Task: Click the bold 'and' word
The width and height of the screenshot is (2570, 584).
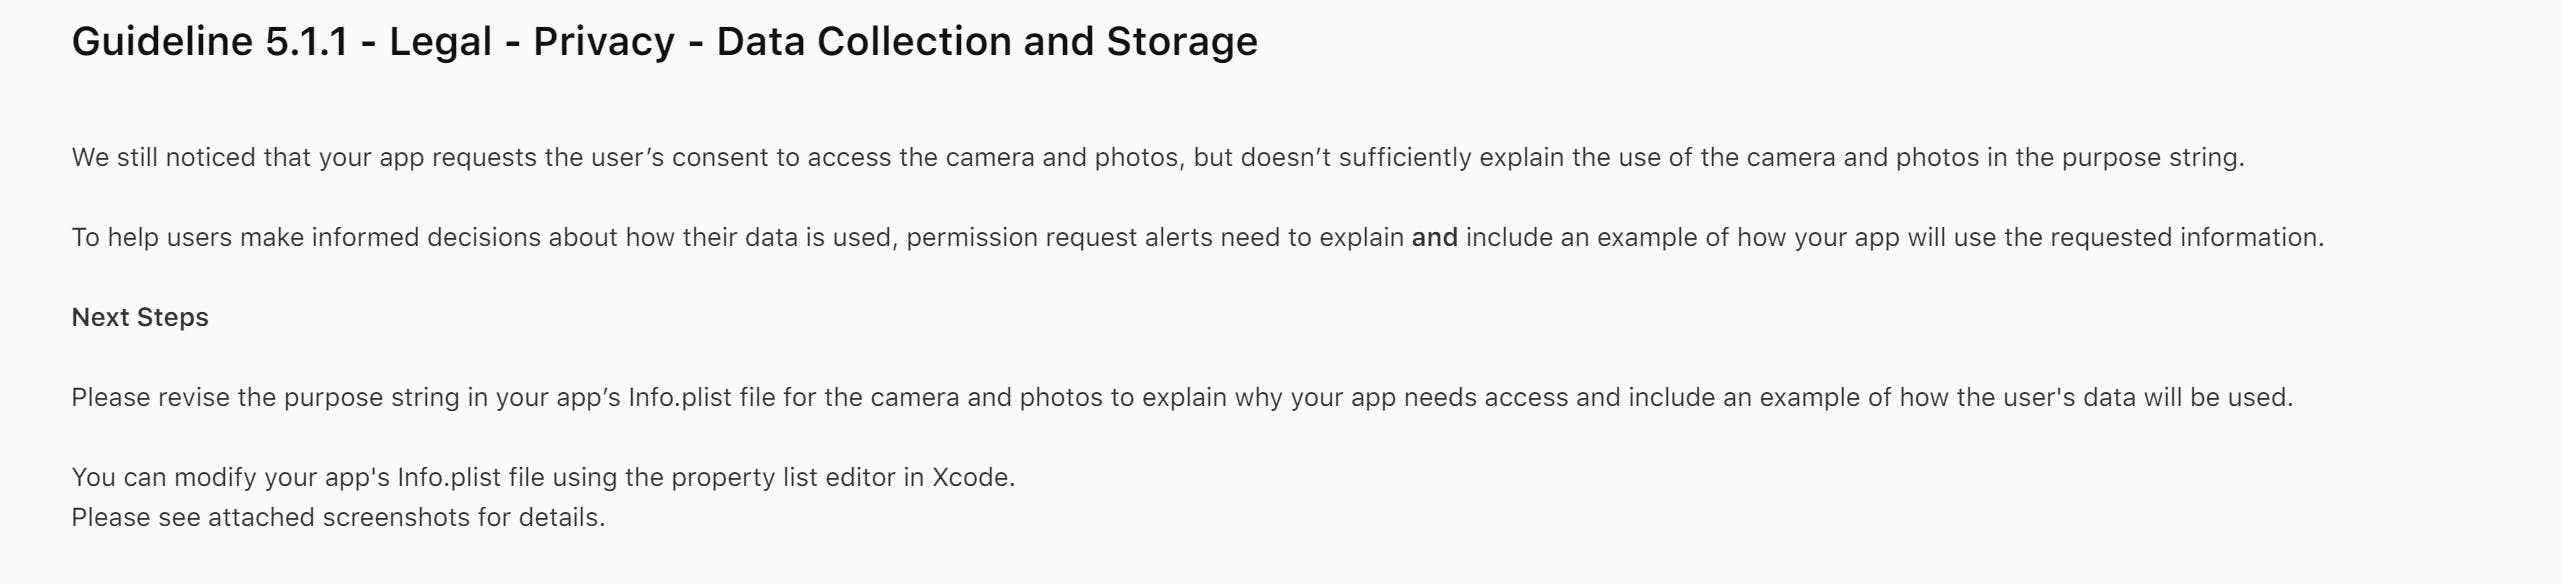Action: click(1434, 237)
